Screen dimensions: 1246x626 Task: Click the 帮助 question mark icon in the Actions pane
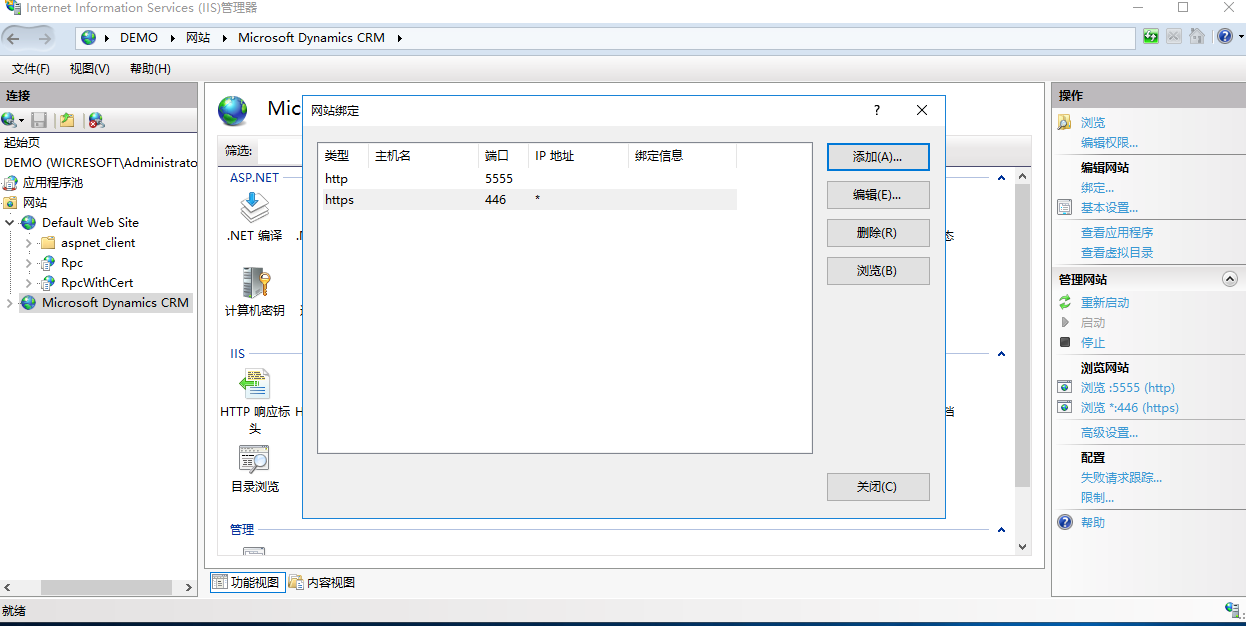pos(1065,522)
